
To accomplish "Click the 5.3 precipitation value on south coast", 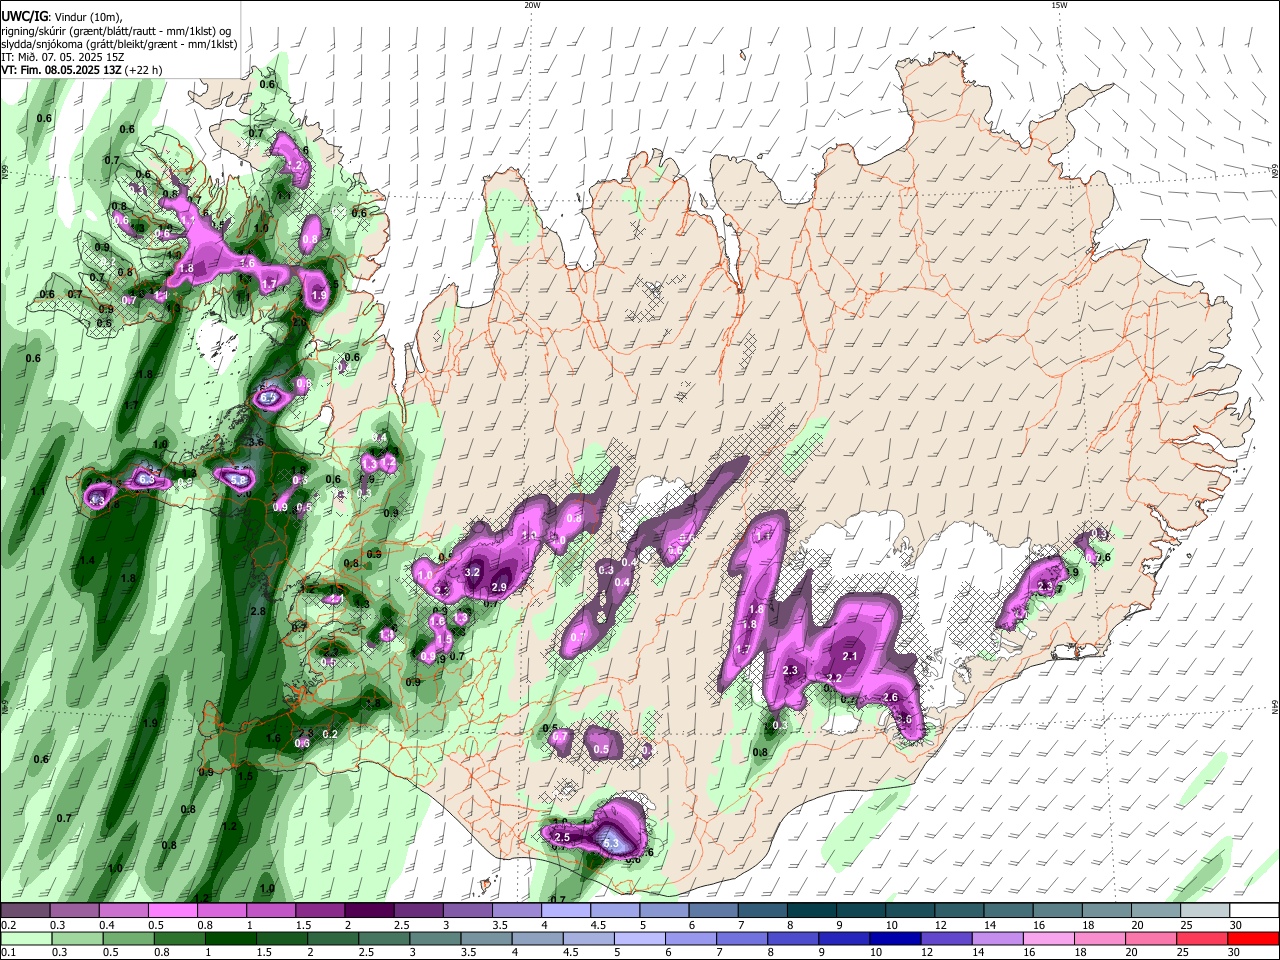I will [613, 845].
